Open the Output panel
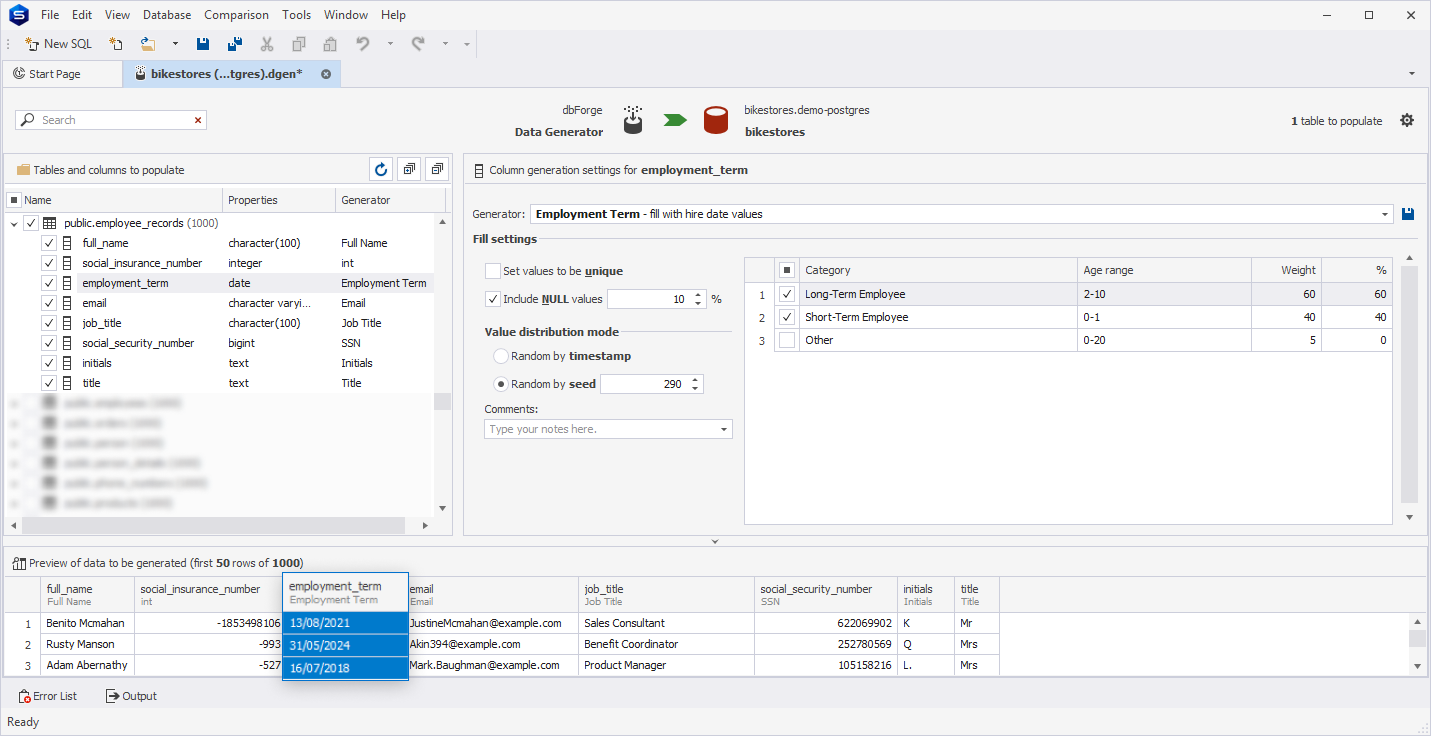The image size is (1431, 736). click(x=131, y=696)
